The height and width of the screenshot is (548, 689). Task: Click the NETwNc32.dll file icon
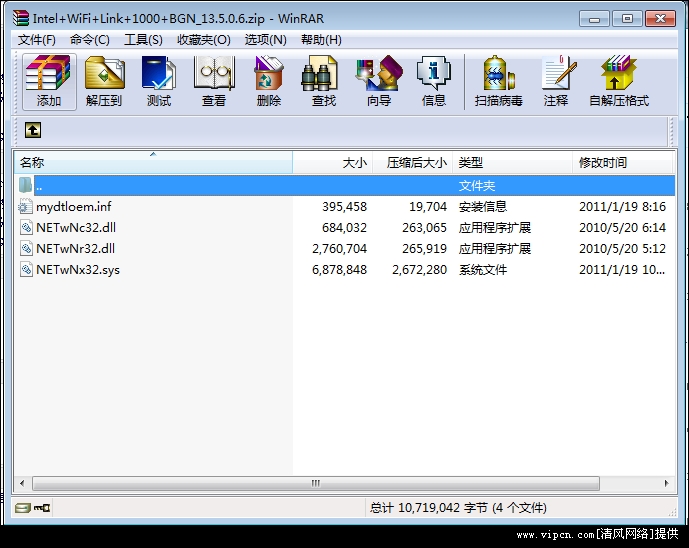click(25, 228)
